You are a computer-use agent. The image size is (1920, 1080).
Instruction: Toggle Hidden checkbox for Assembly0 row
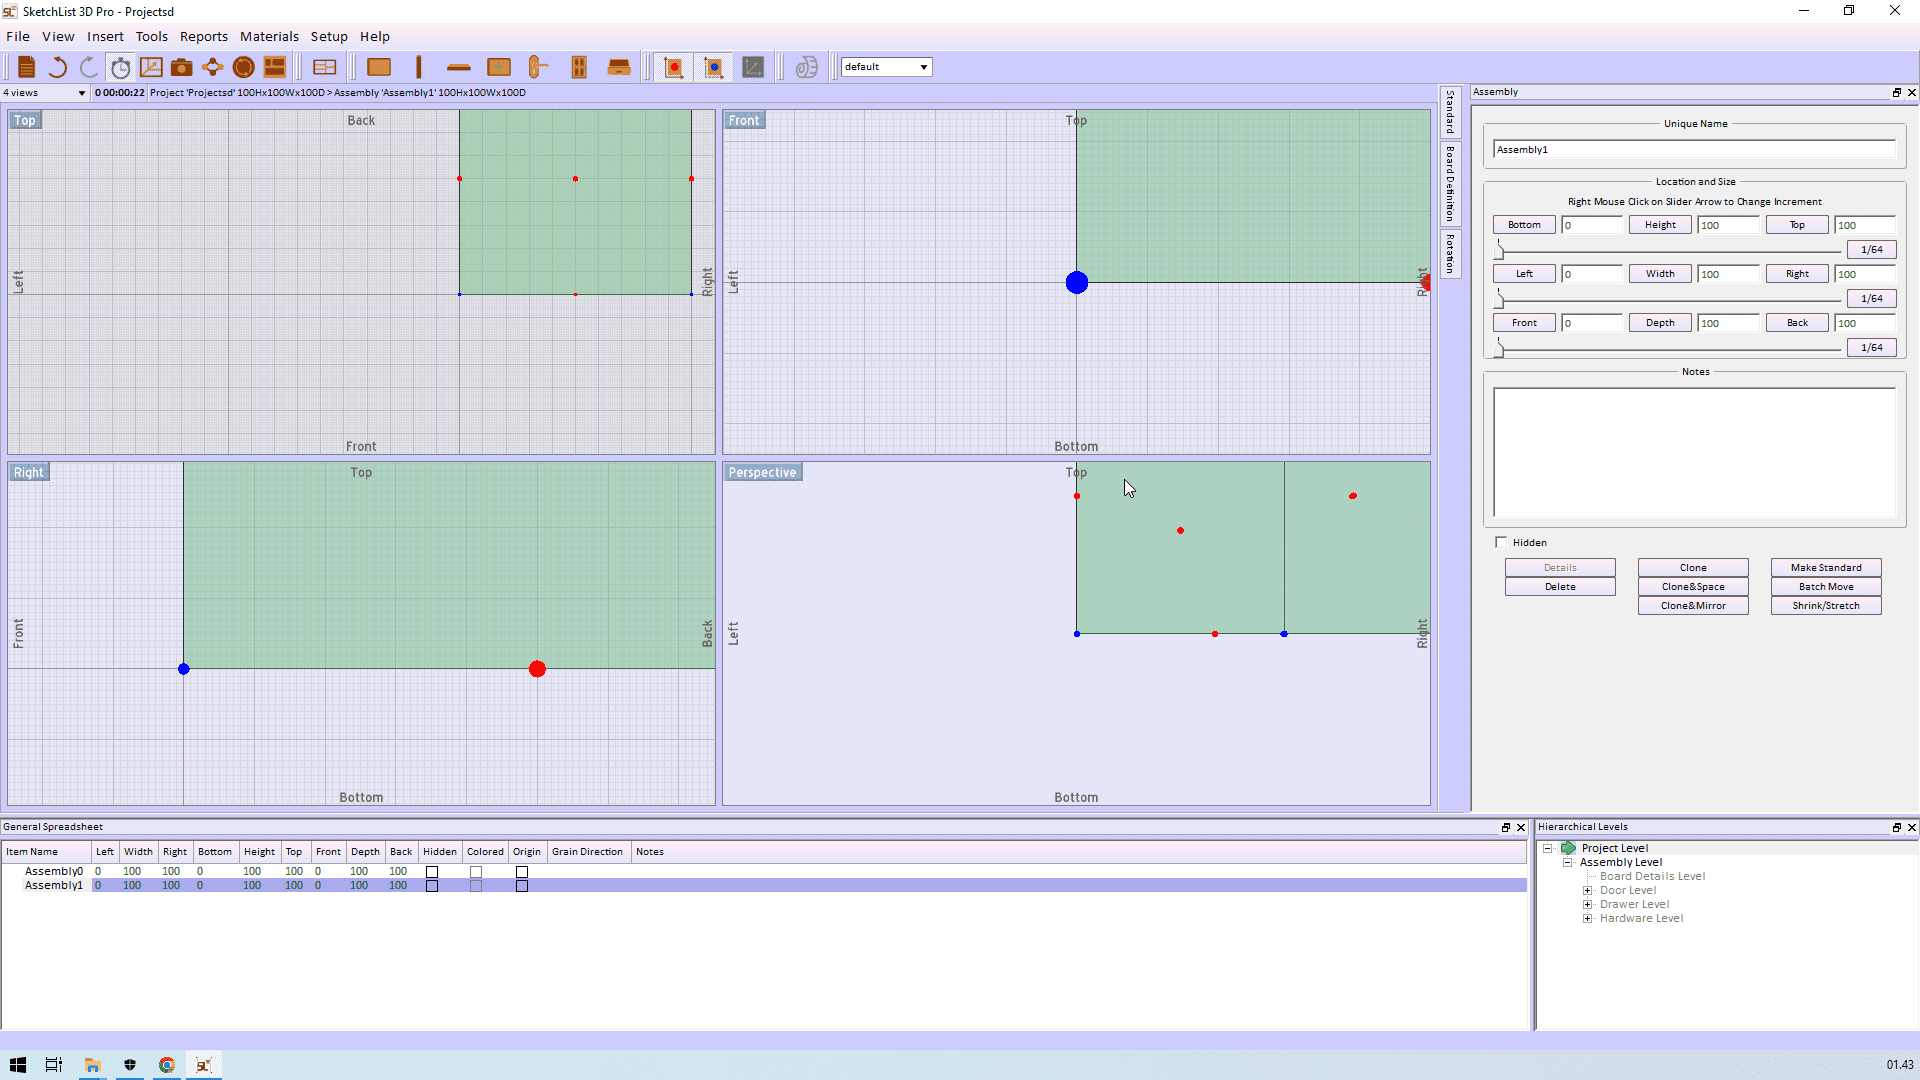(x=432, y=872)
